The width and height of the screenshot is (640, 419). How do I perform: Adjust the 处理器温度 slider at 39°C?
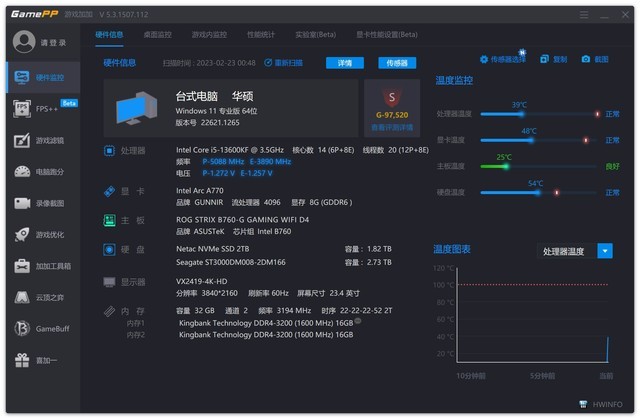click(521, 114)
